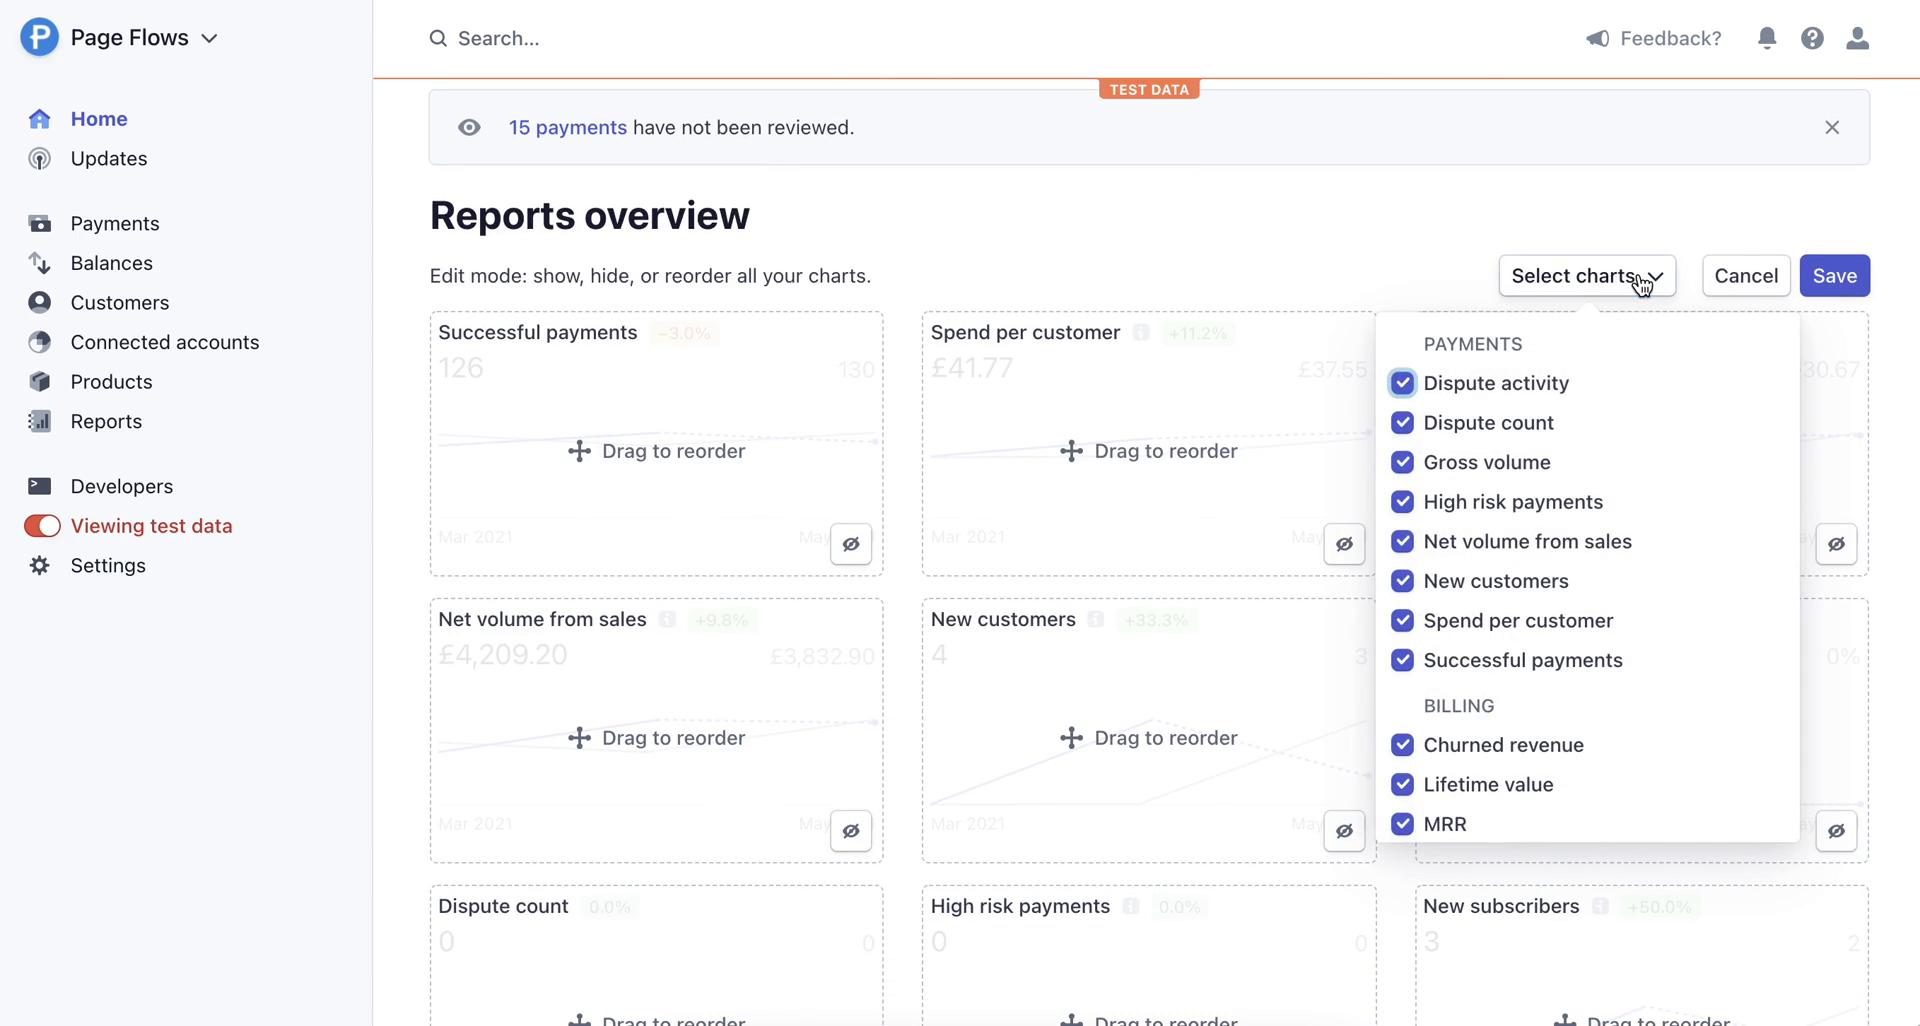Open the notifications bell
This screenshot has height=1026, width=1920.
tap(1767, 39)
